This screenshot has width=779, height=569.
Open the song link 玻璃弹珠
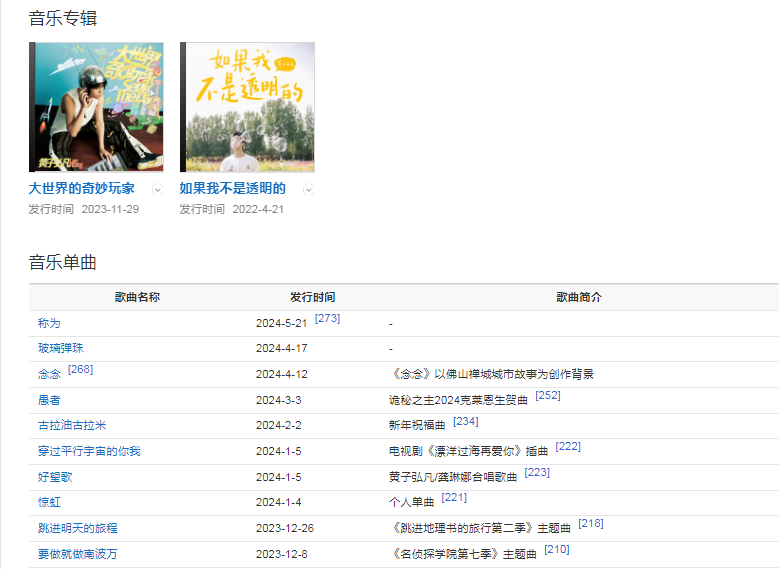coord(61,348)
